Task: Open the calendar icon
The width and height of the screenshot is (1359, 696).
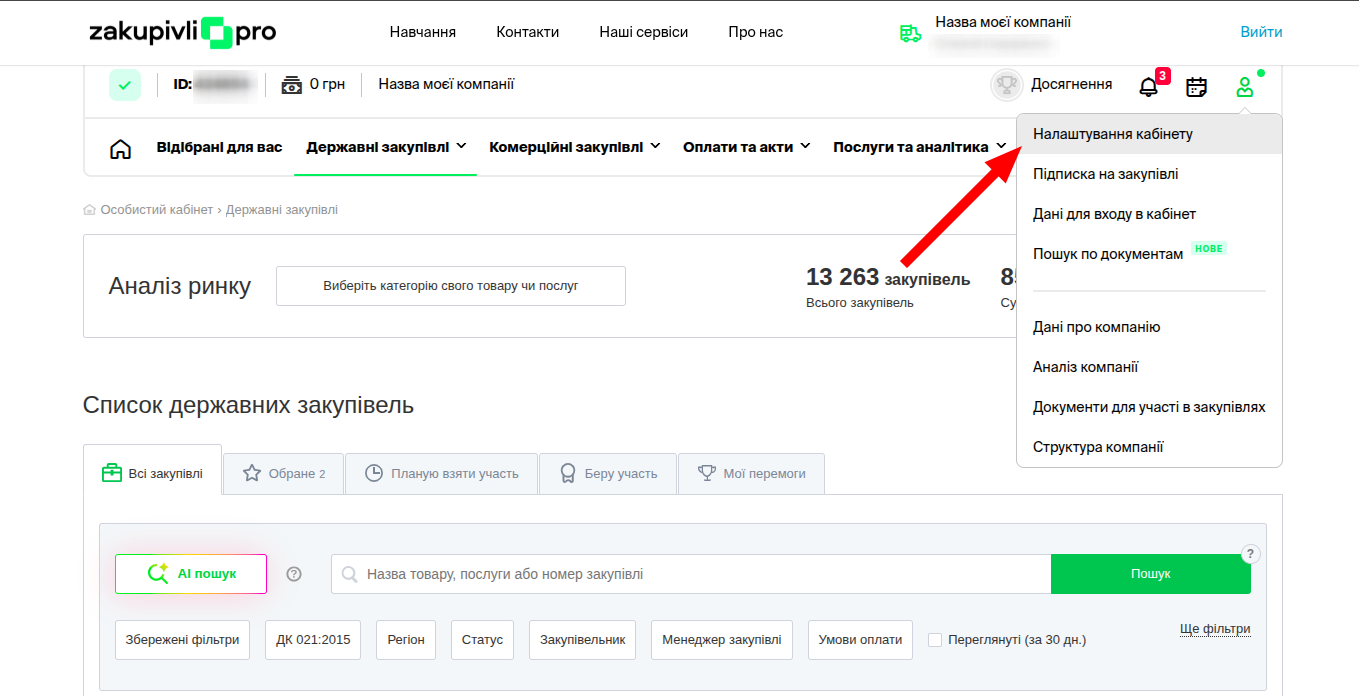Action: point(1196,87)
